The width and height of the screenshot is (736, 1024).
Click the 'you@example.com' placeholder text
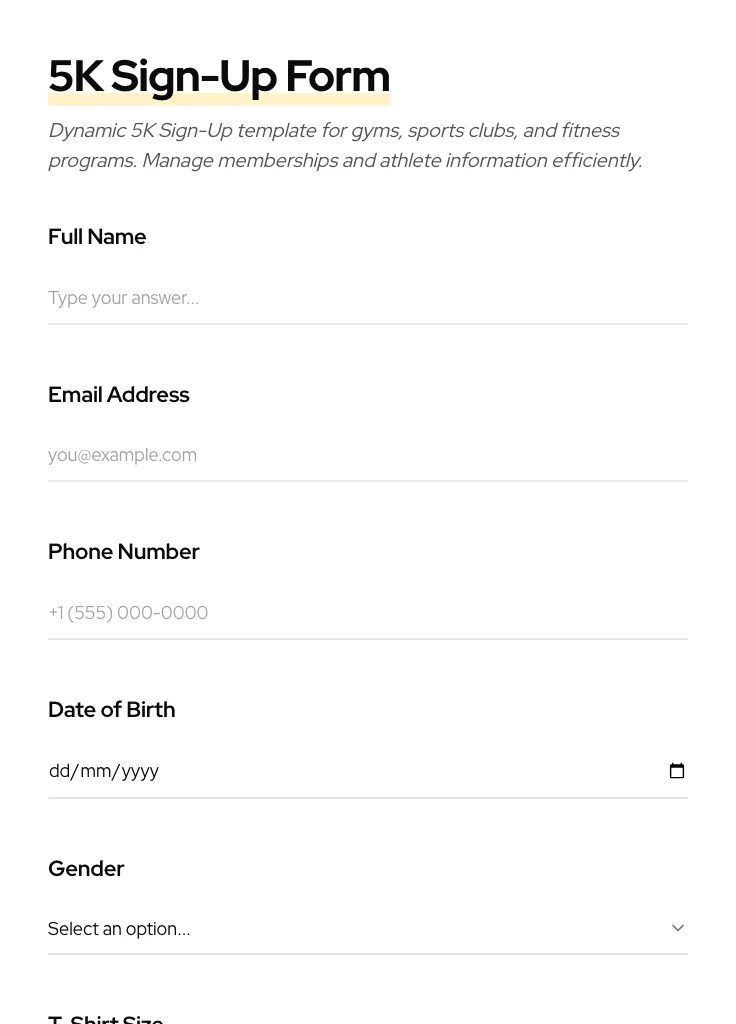pos(122,455)
